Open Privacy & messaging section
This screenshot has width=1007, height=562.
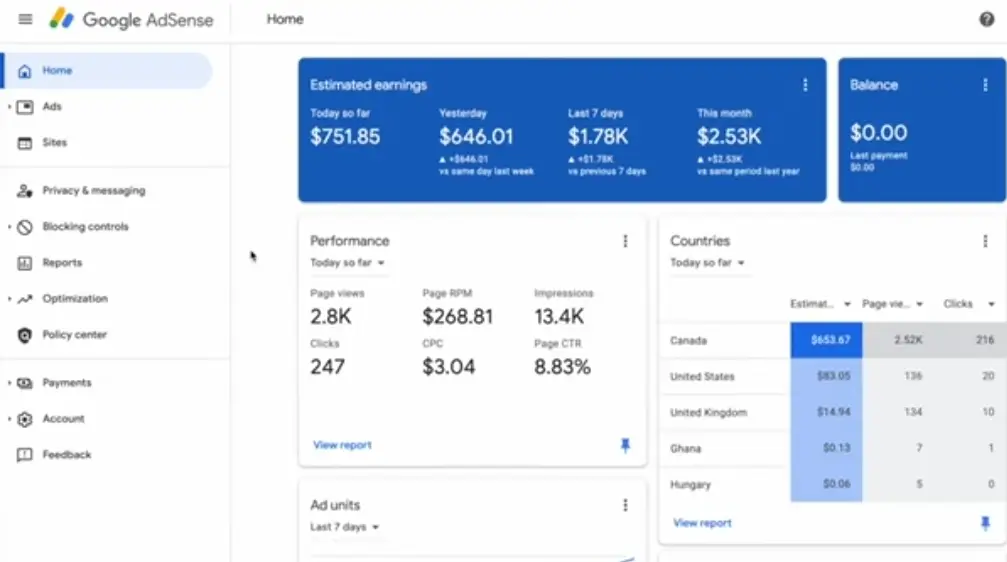pos(94,191)
